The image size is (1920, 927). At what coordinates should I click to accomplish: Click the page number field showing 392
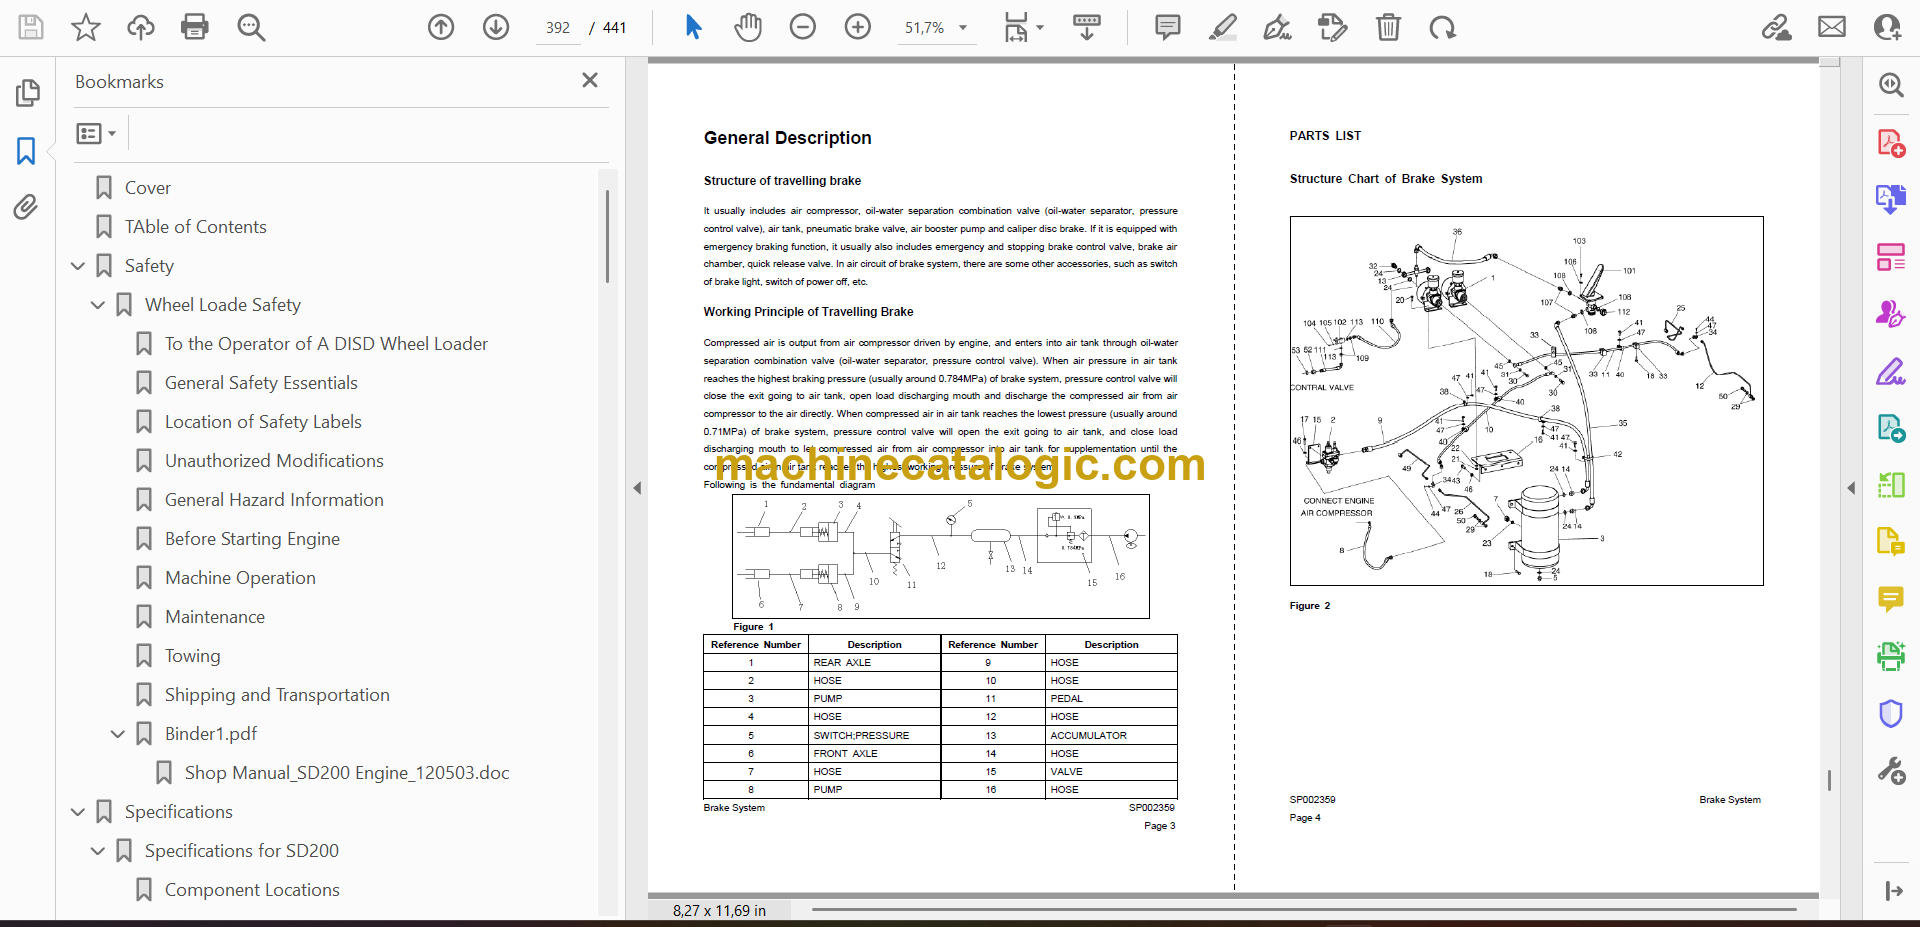pos(558,28)
